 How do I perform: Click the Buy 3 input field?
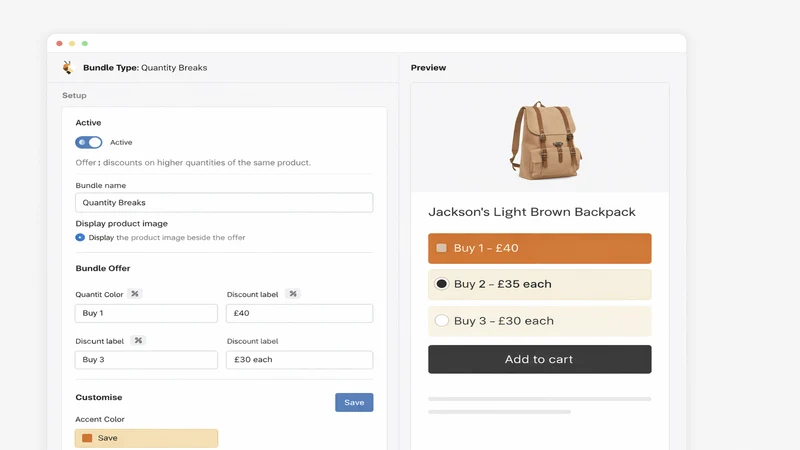[x=146, y=360]
